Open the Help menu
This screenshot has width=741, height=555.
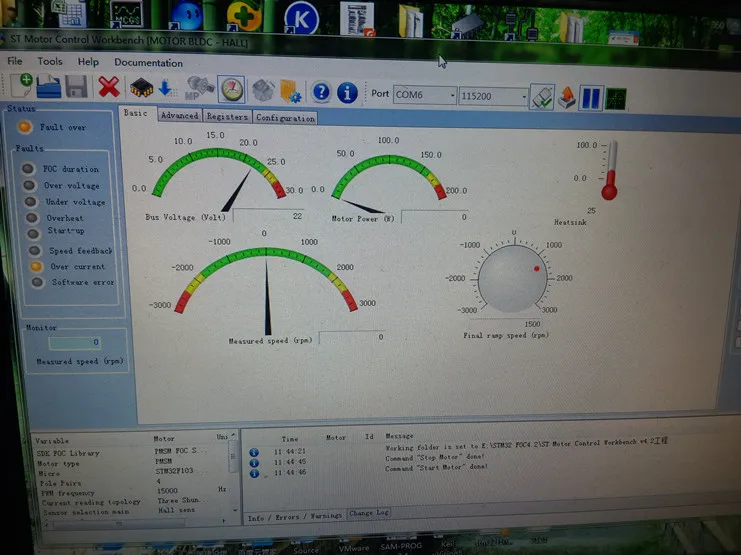click(x=88, y=62)
